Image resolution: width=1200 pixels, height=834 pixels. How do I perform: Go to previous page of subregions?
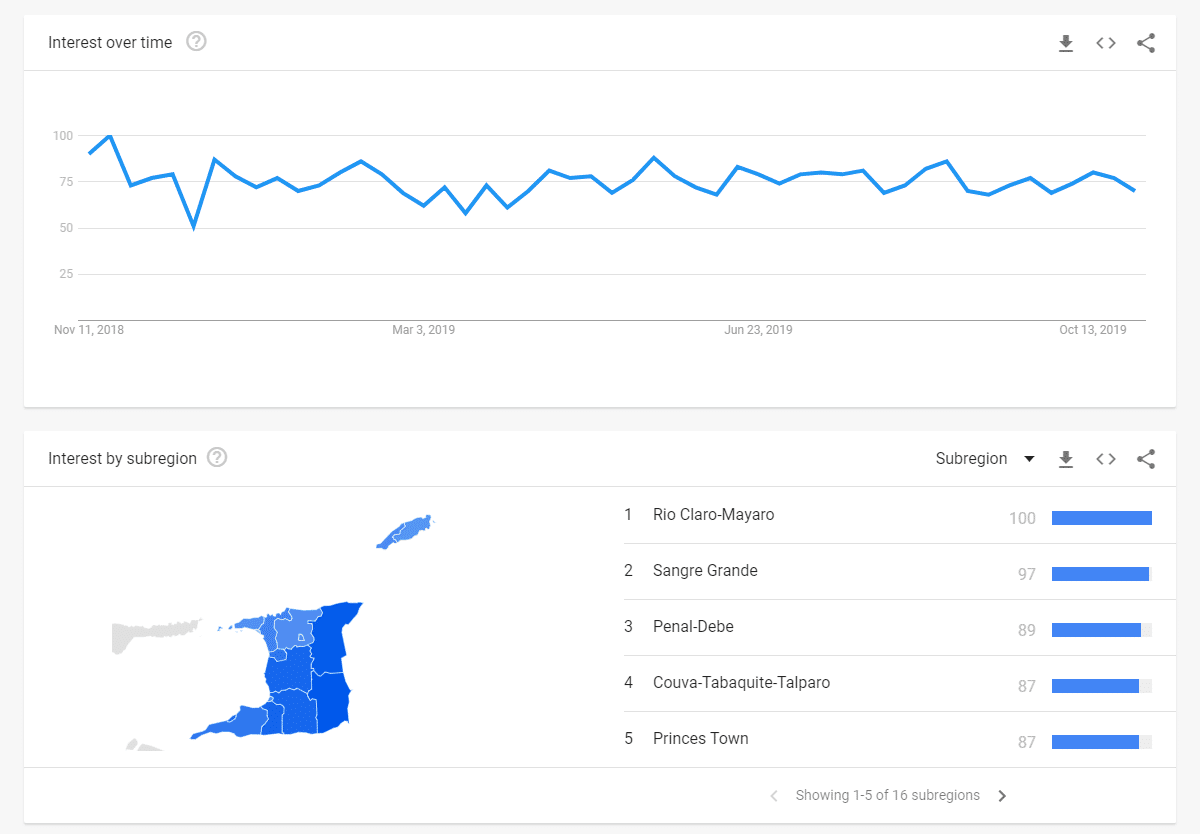coord(774,796)
